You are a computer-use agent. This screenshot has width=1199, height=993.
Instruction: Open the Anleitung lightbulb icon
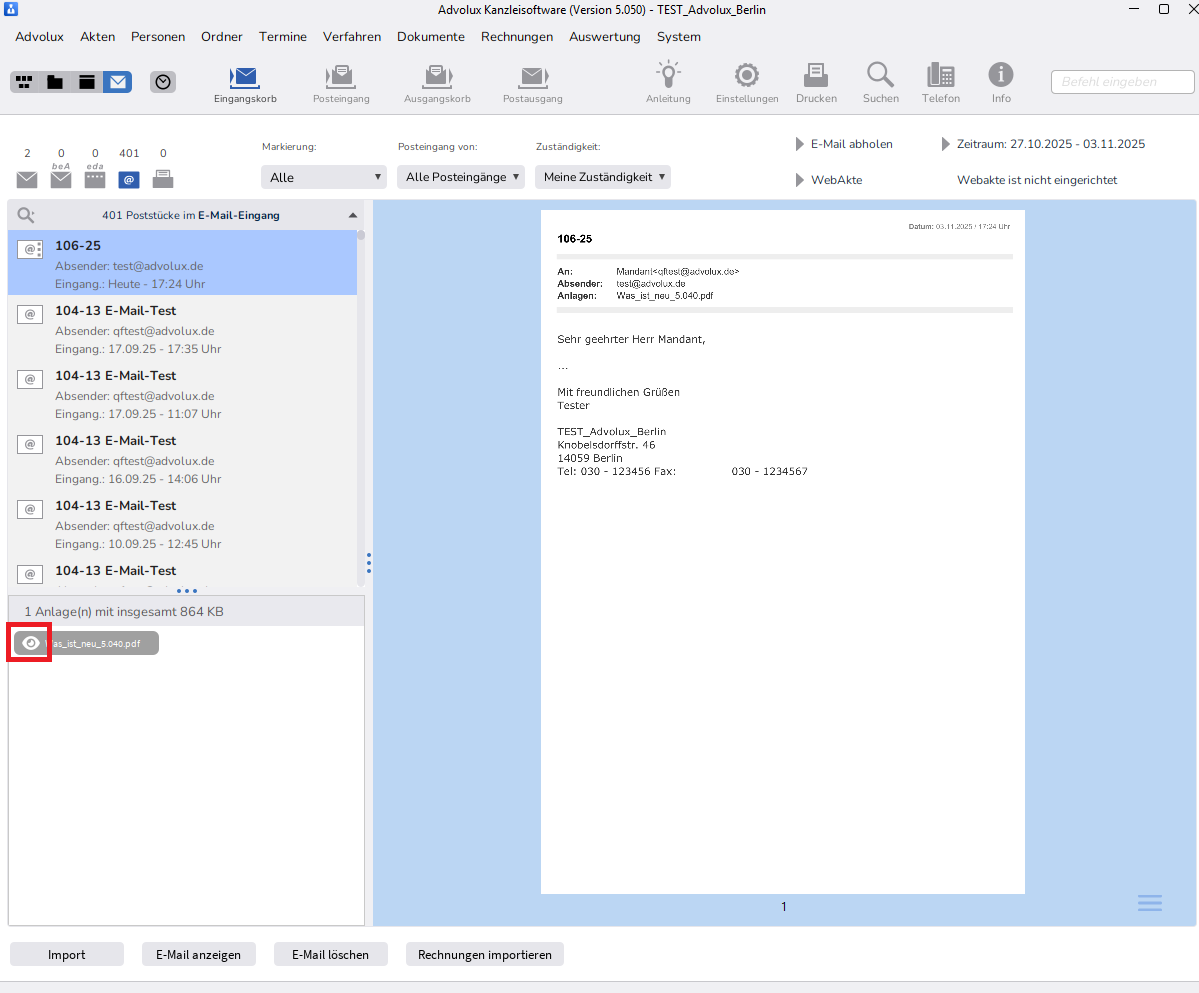pyautogui.click(x=668, y=75)
